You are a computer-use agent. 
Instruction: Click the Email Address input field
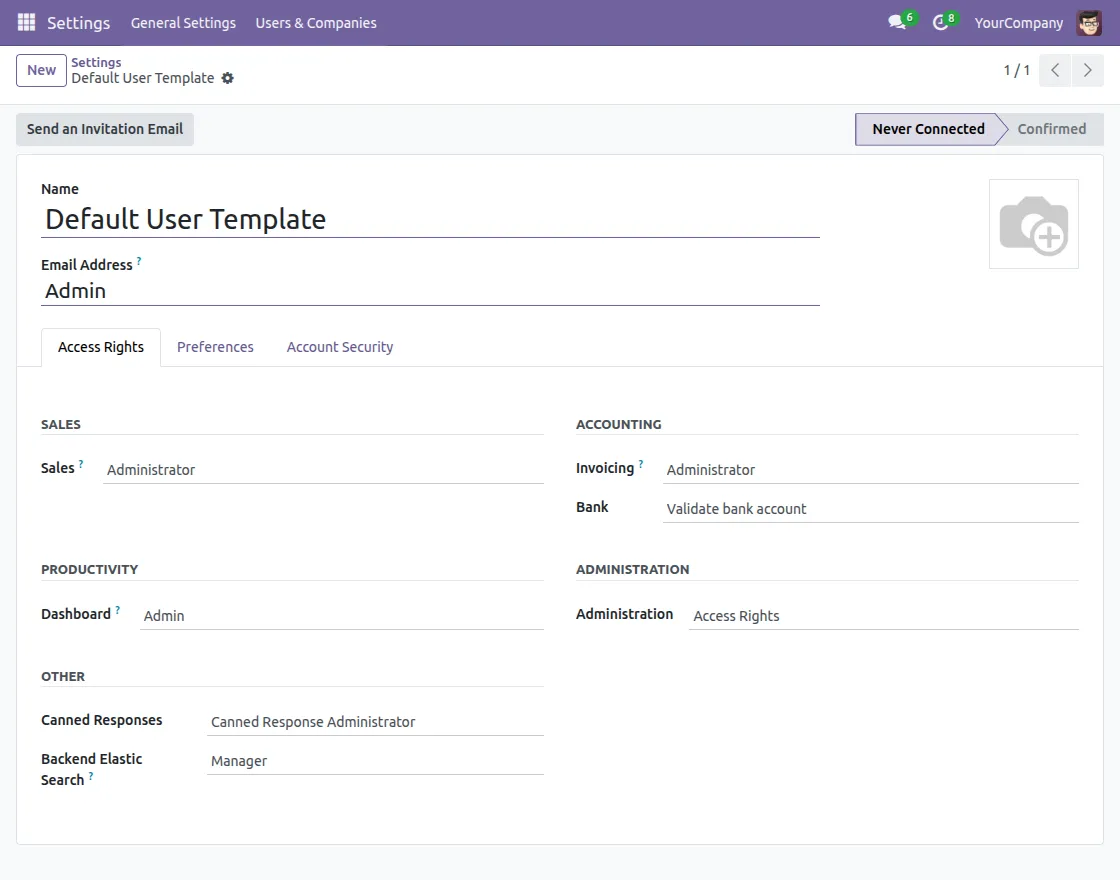click(430, 291)
